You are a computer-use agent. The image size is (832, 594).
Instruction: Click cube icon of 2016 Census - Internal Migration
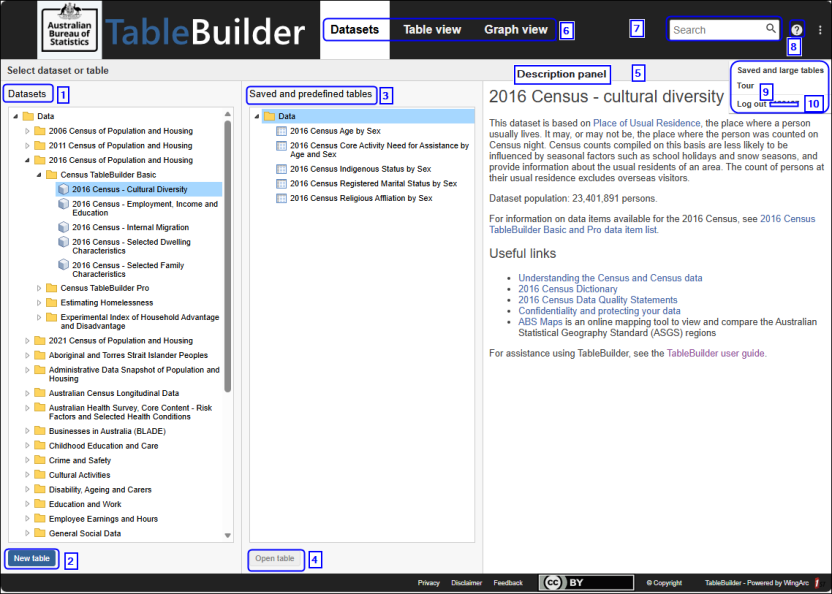64,227
